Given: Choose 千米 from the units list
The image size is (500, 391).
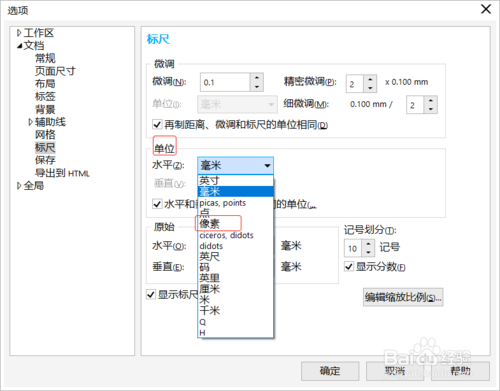Looking at the screenshot, I should click(236, 310).
